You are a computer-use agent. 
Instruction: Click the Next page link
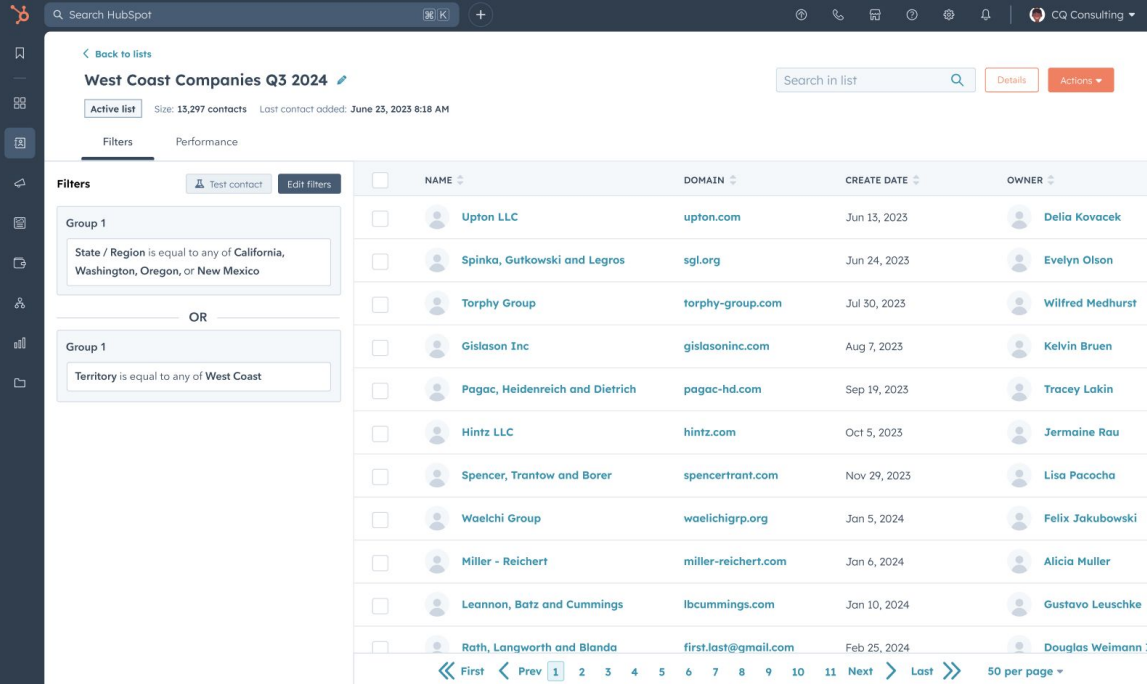click(x=860, y=671)
